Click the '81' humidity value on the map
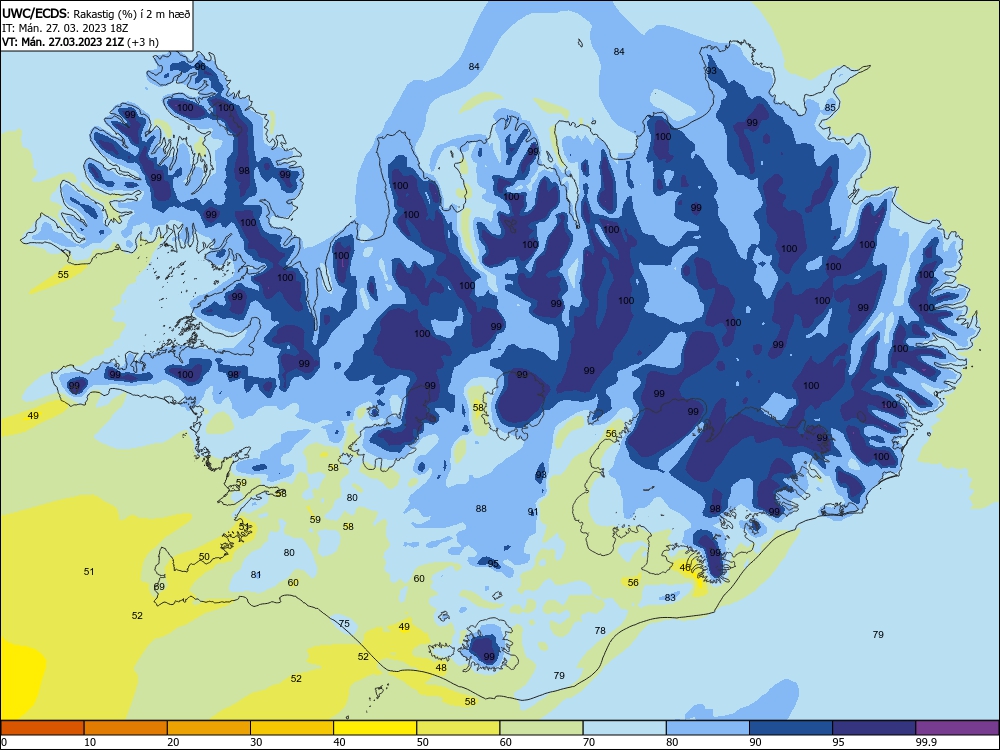This screenshot has width=1000, height=750. [256, 575]
